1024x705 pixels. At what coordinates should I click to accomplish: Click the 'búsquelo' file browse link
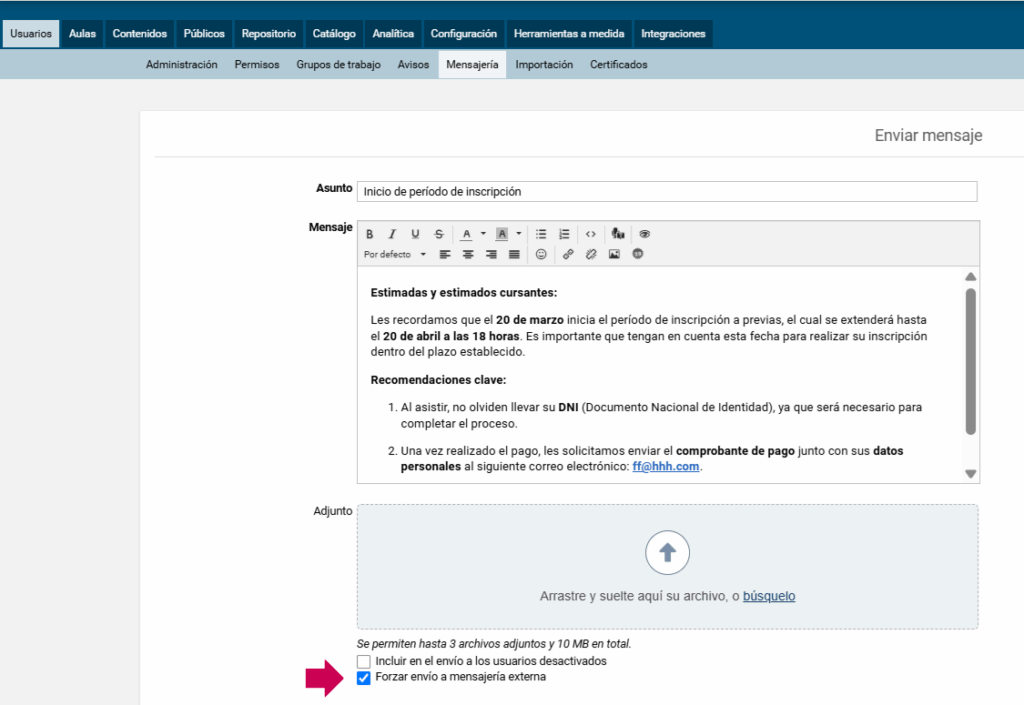pyautogui.click(x=768, y=596)
